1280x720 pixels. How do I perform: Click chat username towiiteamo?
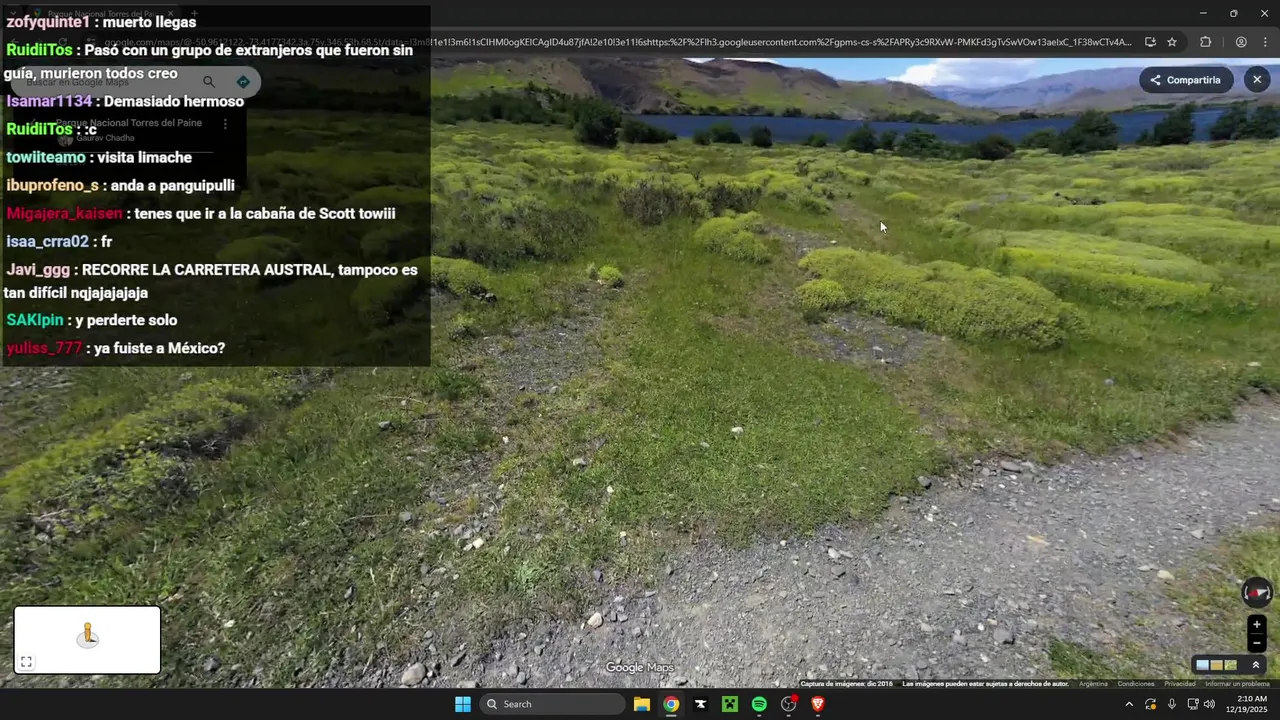(46, 157)
